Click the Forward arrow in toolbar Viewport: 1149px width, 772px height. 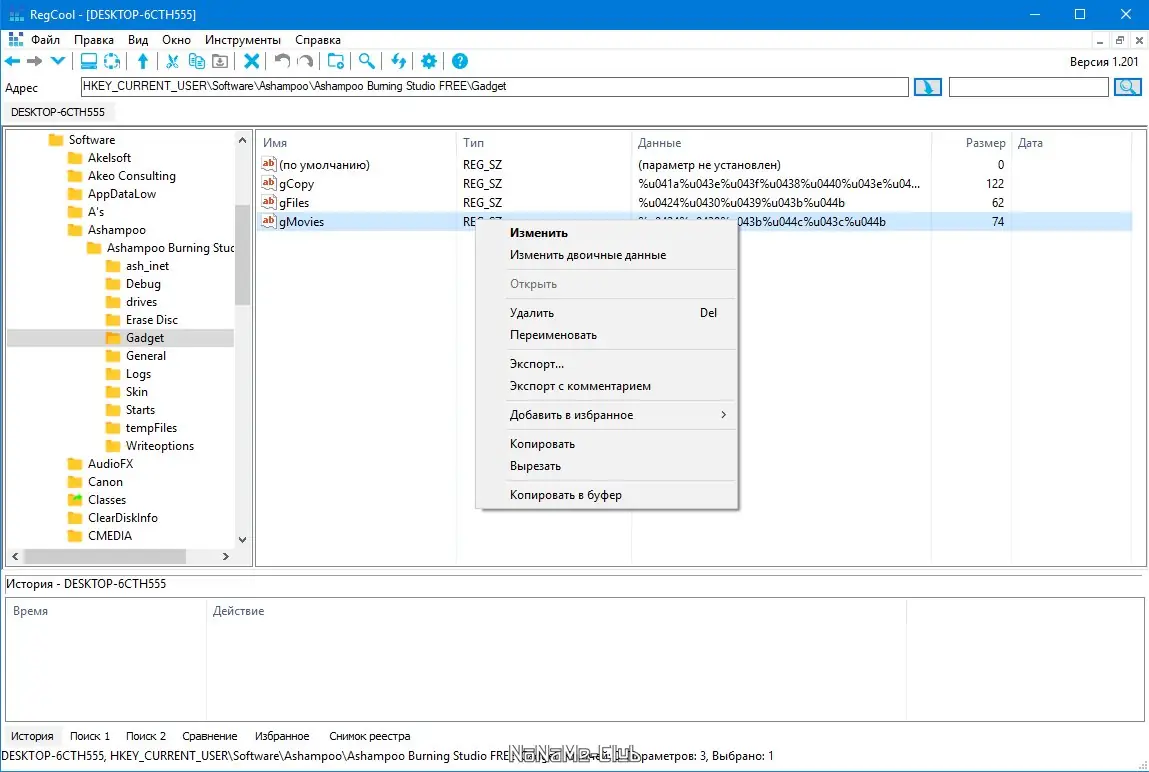(34, 62)
